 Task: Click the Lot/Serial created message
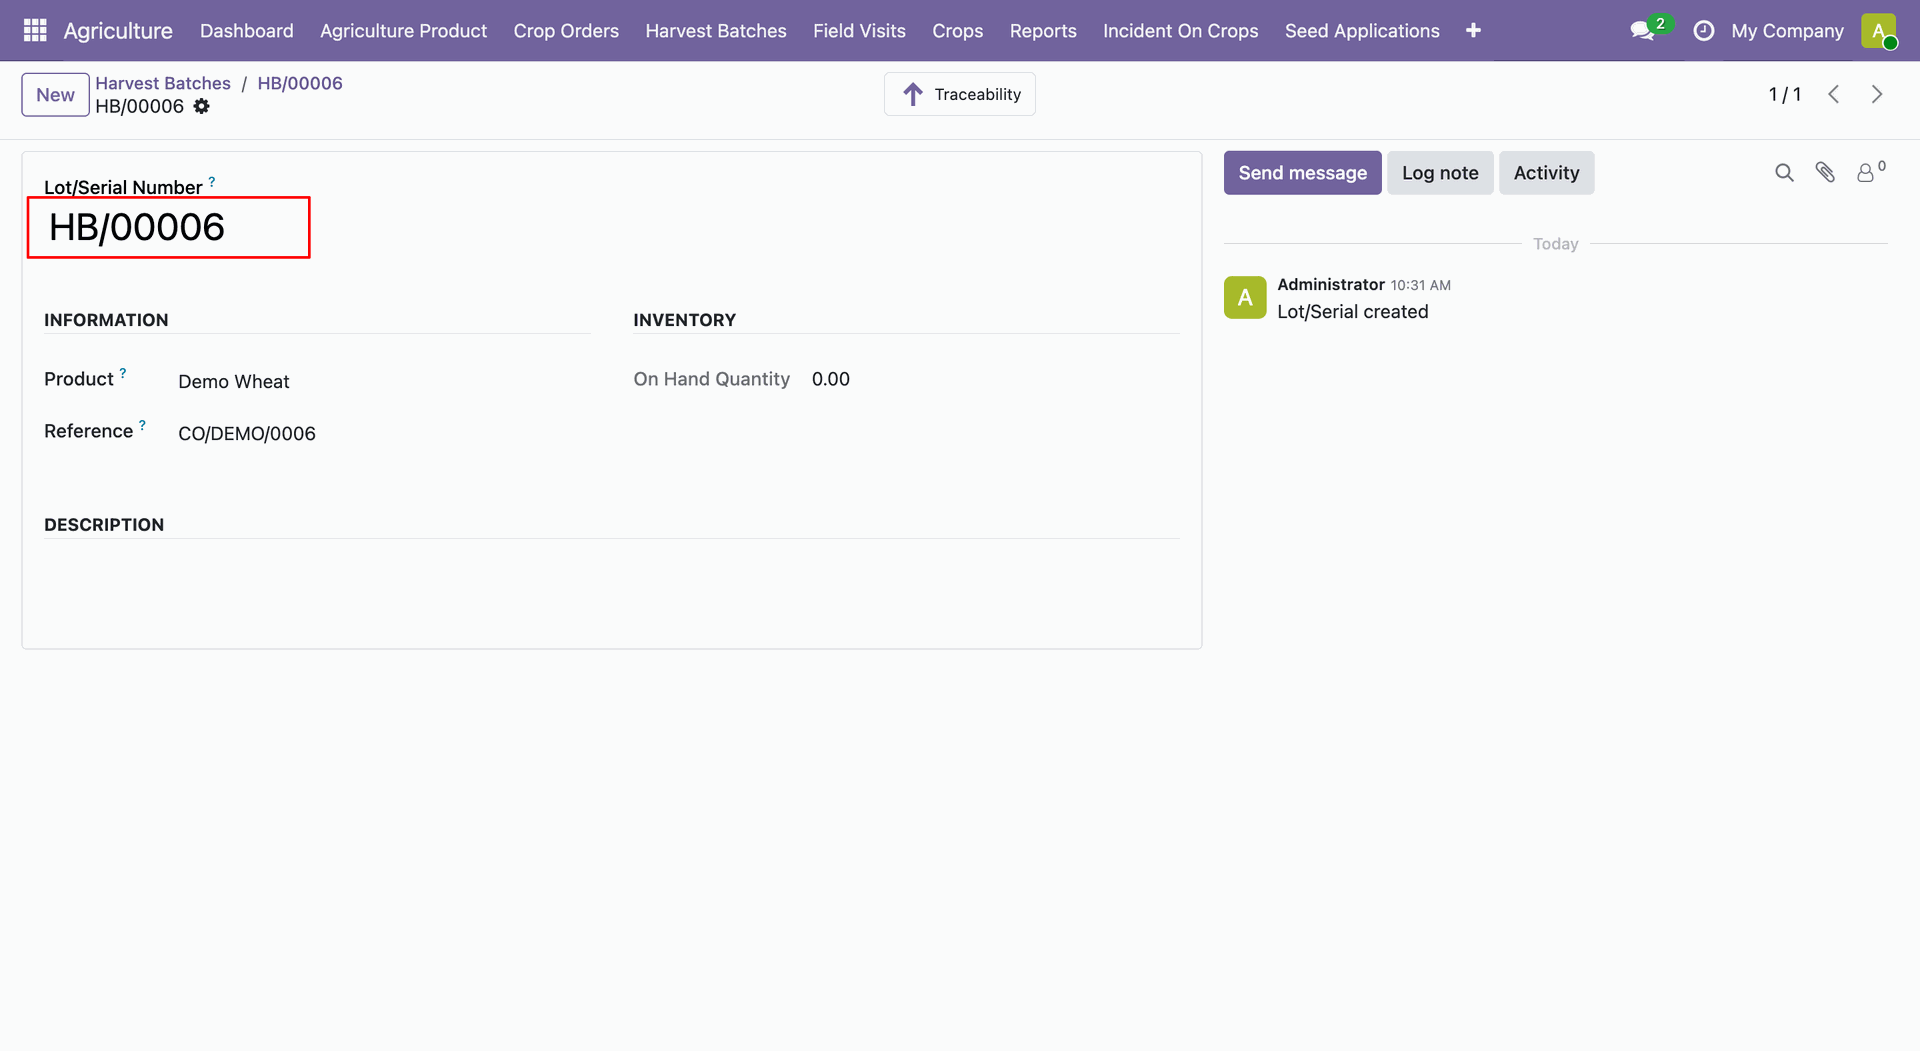1353,312
